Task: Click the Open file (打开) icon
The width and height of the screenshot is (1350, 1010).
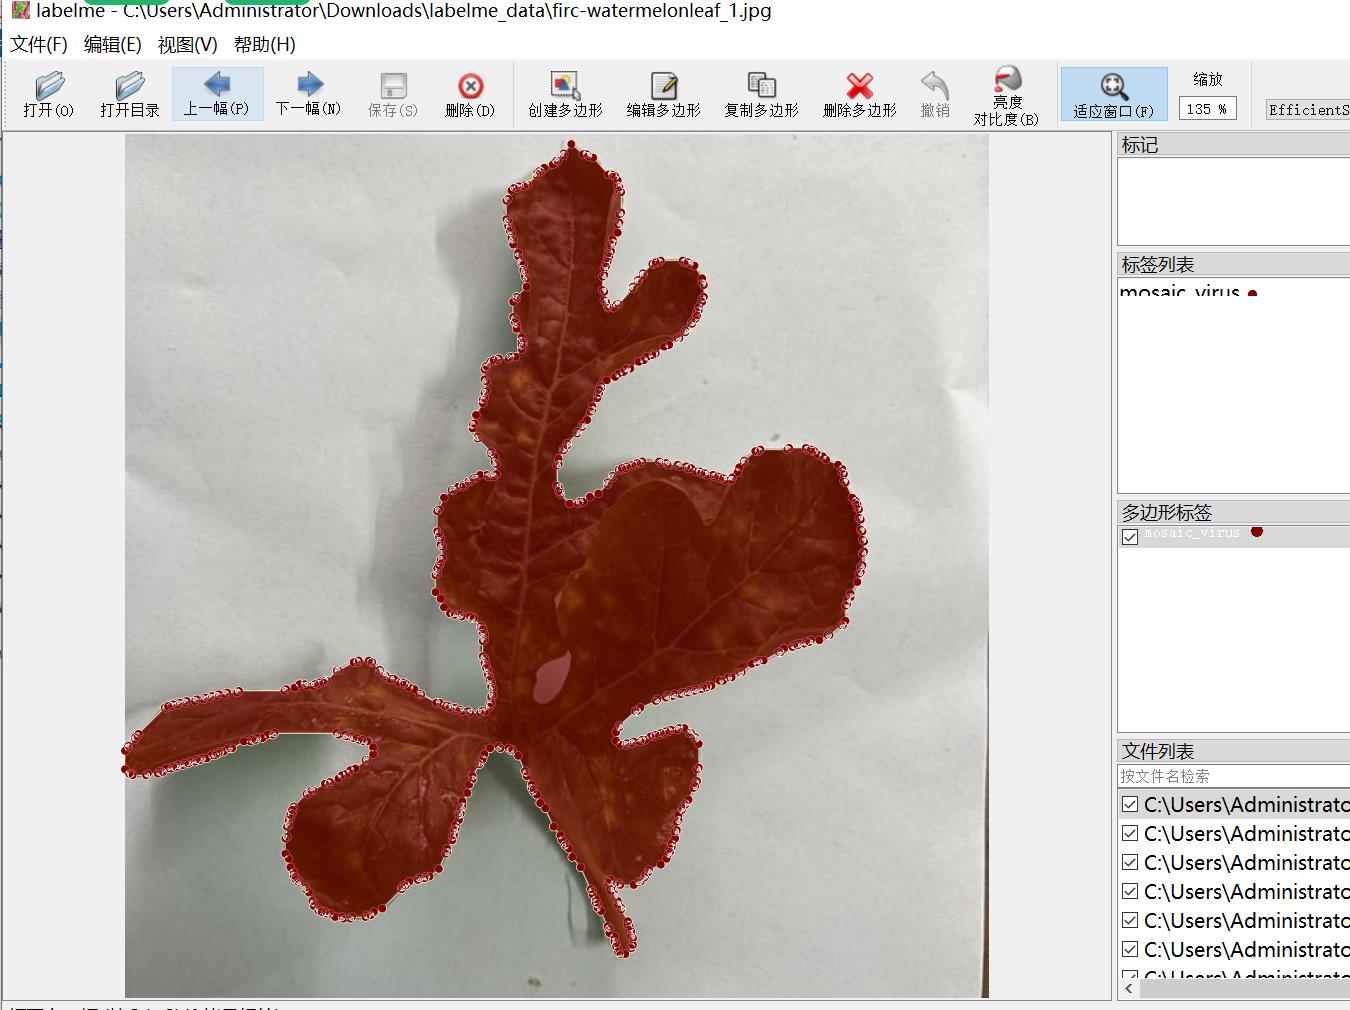Action: pos(49,94)
